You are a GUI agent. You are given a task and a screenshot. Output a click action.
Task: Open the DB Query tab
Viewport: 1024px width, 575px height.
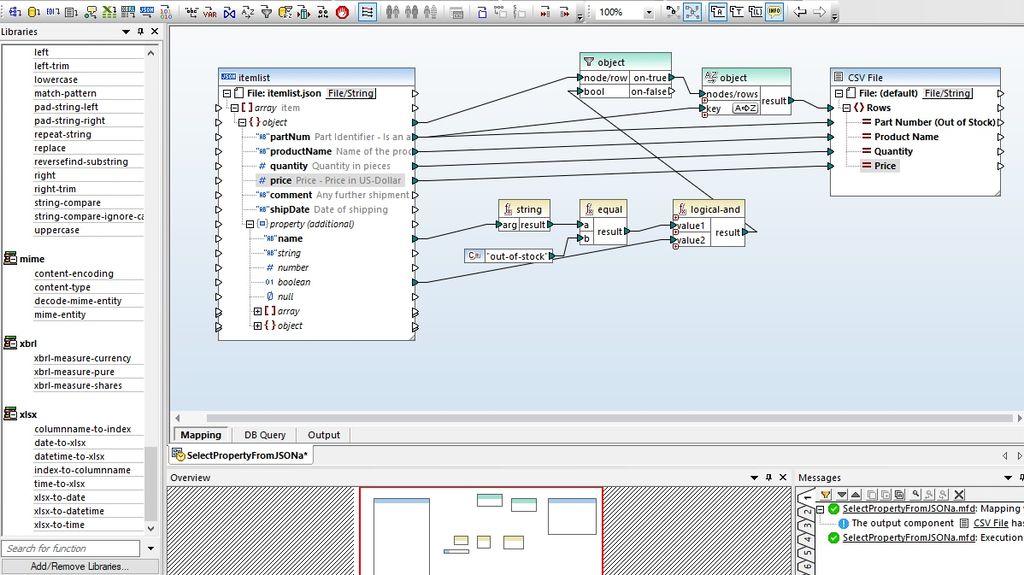[x=265, y=435]
